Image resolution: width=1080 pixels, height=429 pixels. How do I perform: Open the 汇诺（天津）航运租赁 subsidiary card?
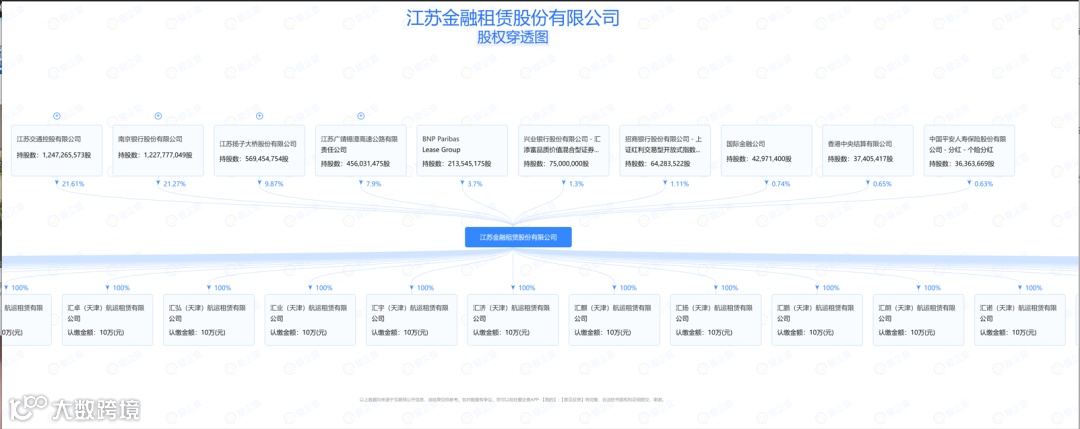coord(1019,320)
